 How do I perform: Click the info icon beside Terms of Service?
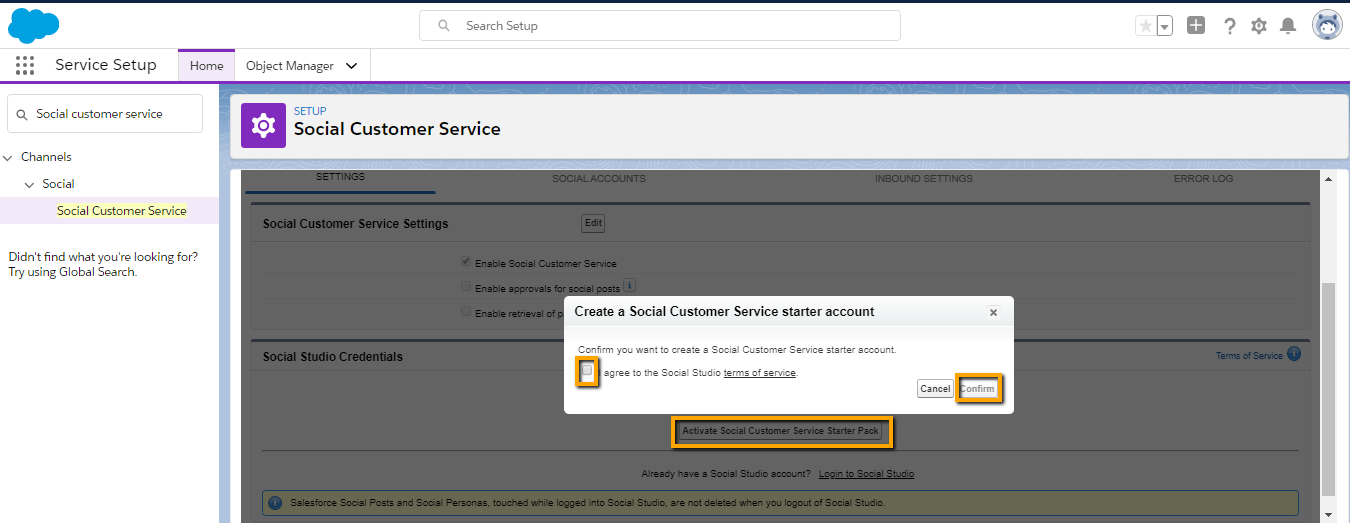1294,354
